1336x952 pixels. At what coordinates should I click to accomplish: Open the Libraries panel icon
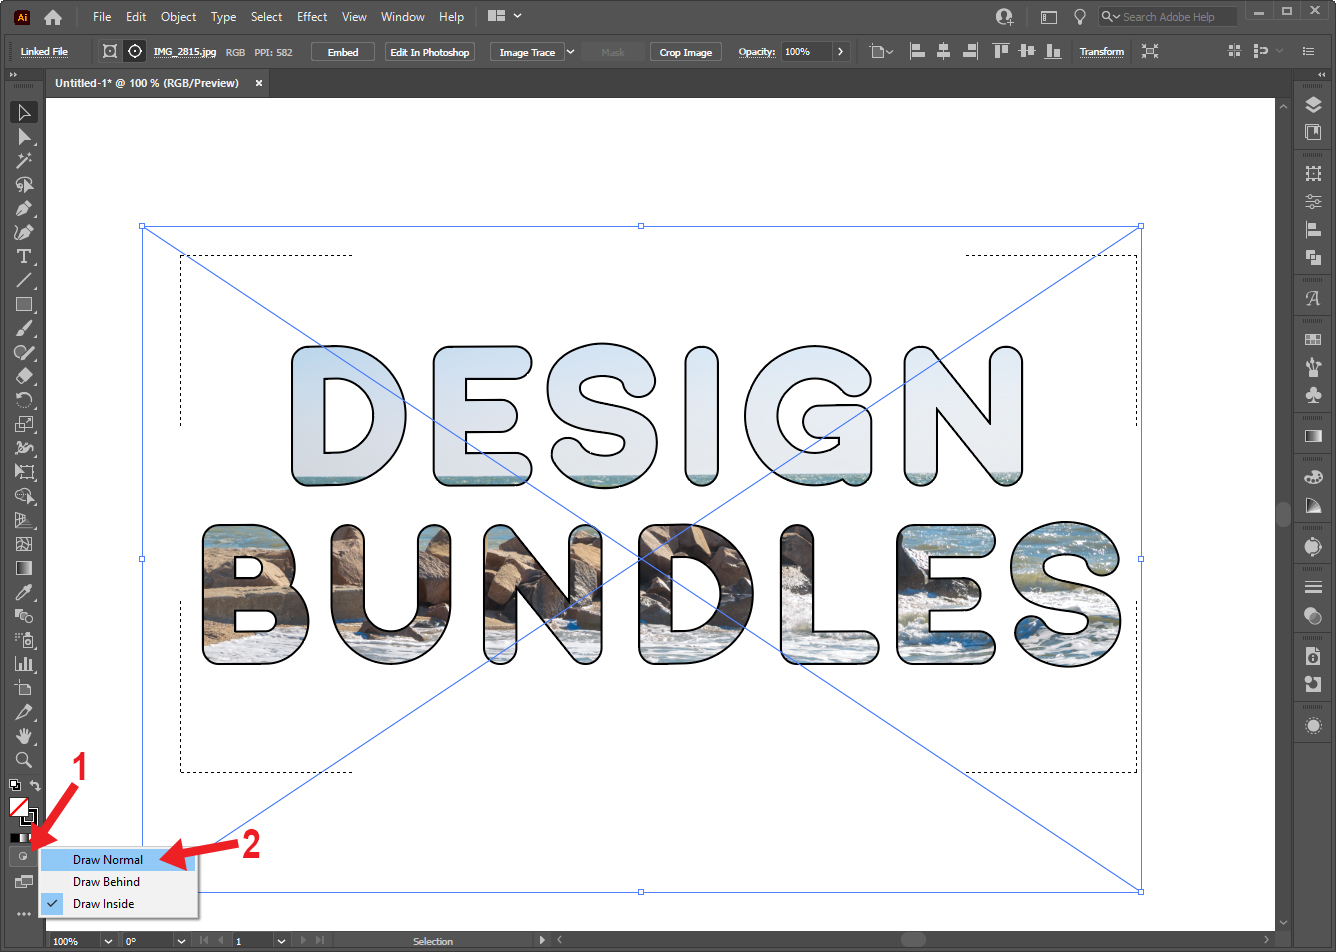point(1313,132)
